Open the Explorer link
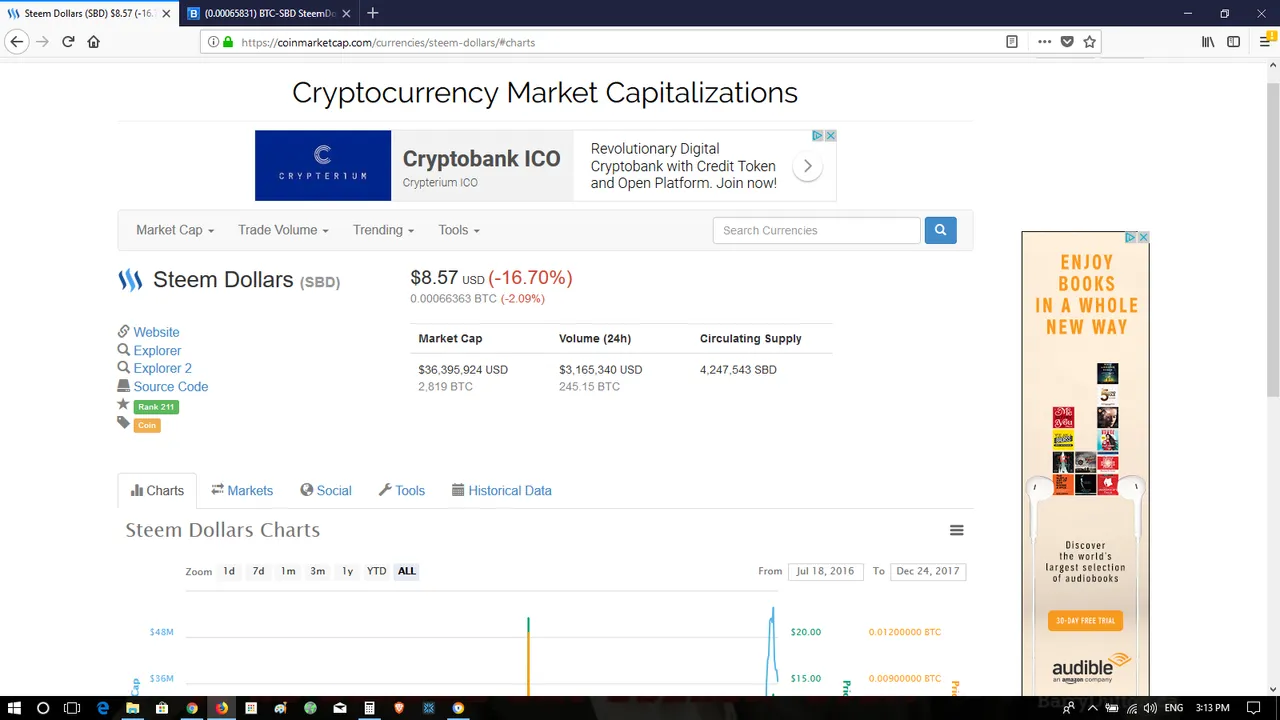Viewport: 1280px width, 720px height. click(x=157, y=350)
